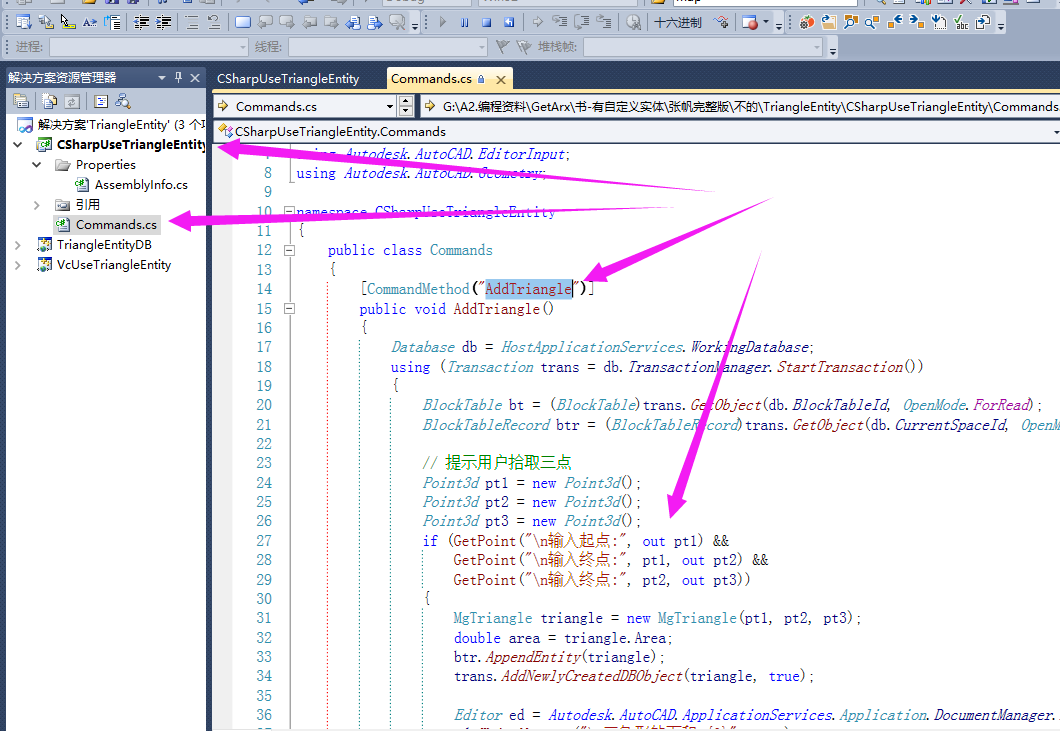Screen dimensions: 1060x731
Task: Click the Step Over debug icon
Action: pyautogui.click(x=582, y=22)
